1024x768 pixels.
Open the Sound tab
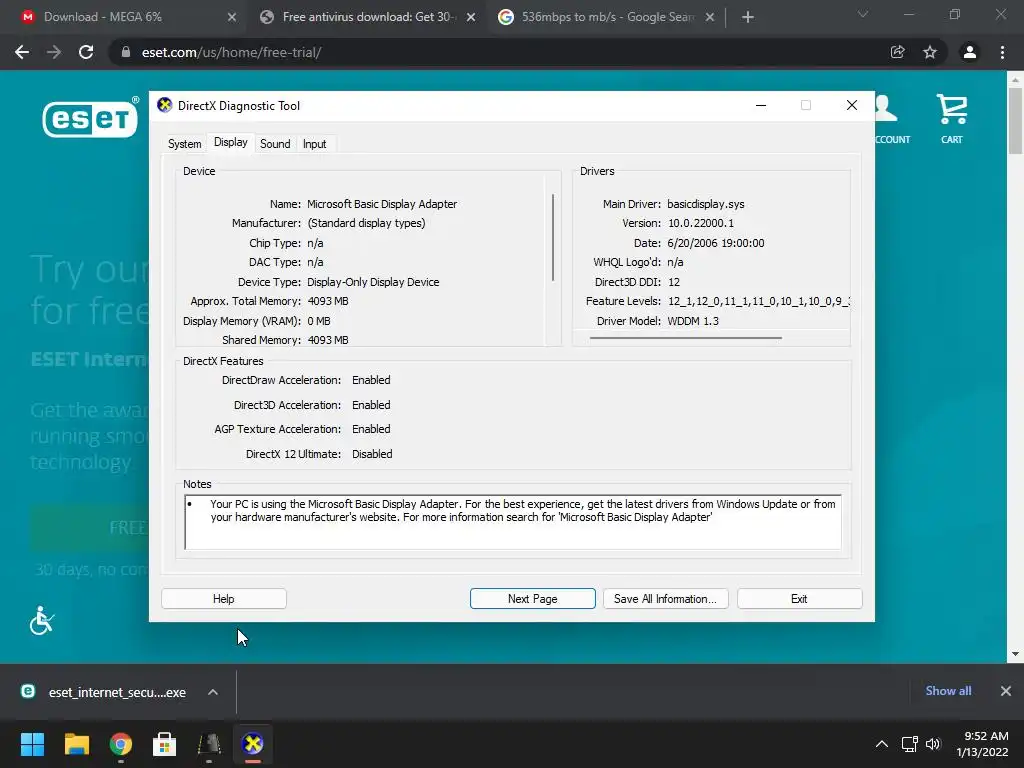click(275, 144)
